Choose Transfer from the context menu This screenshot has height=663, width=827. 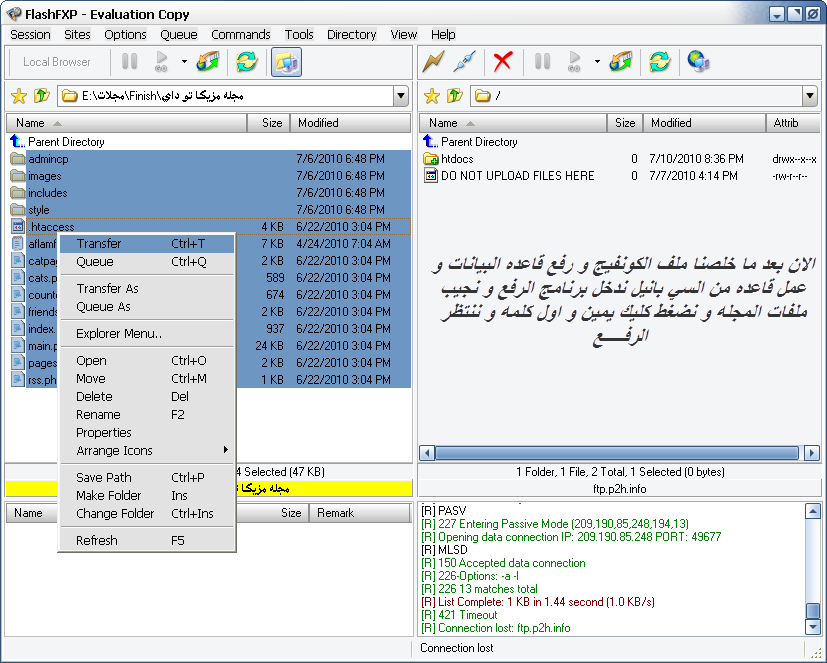(147, 244)
